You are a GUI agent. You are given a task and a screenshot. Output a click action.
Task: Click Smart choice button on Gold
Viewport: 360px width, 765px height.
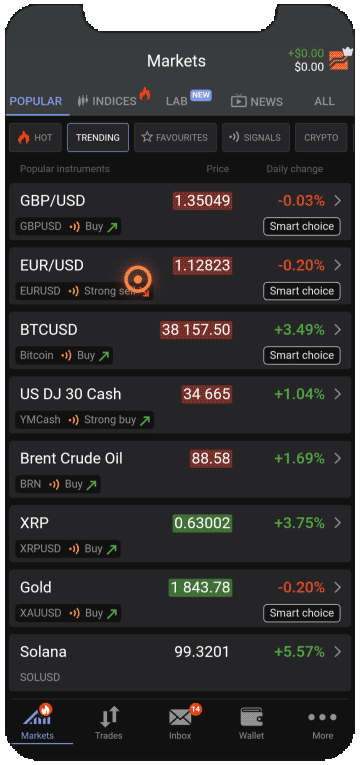coord(302,613)
